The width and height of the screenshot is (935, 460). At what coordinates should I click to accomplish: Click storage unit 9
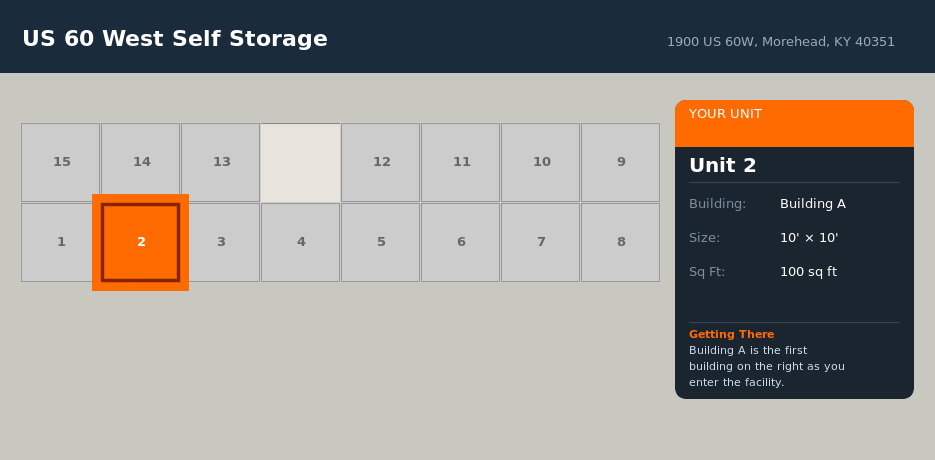[x=621, y=162]
